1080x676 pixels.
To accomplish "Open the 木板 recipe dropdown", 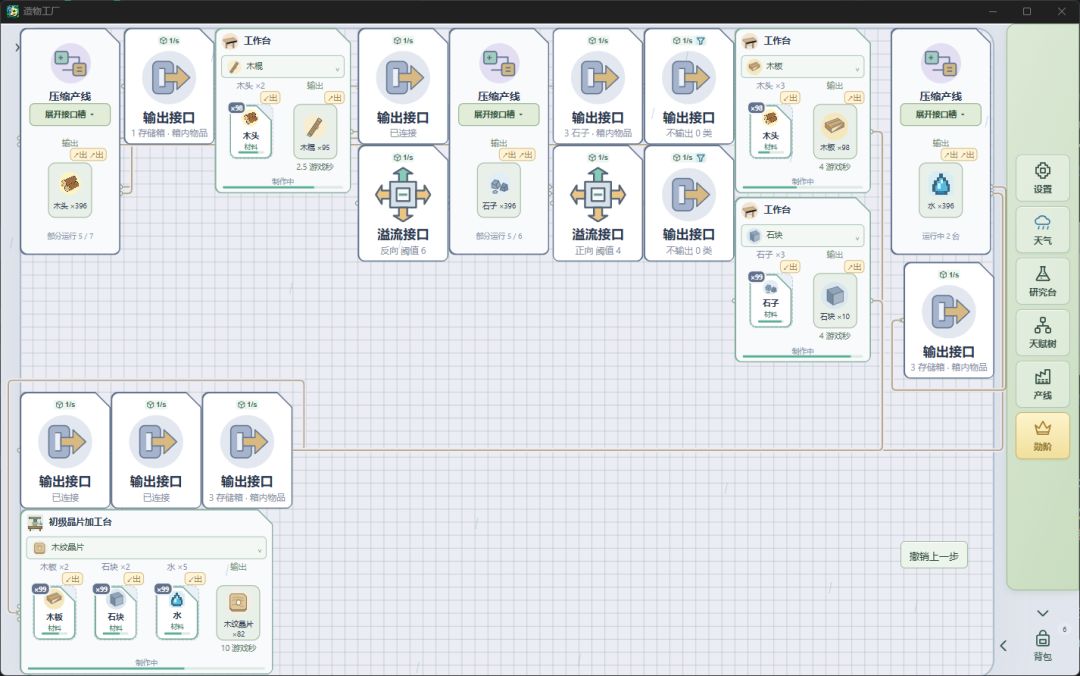I will click(802, 67).
